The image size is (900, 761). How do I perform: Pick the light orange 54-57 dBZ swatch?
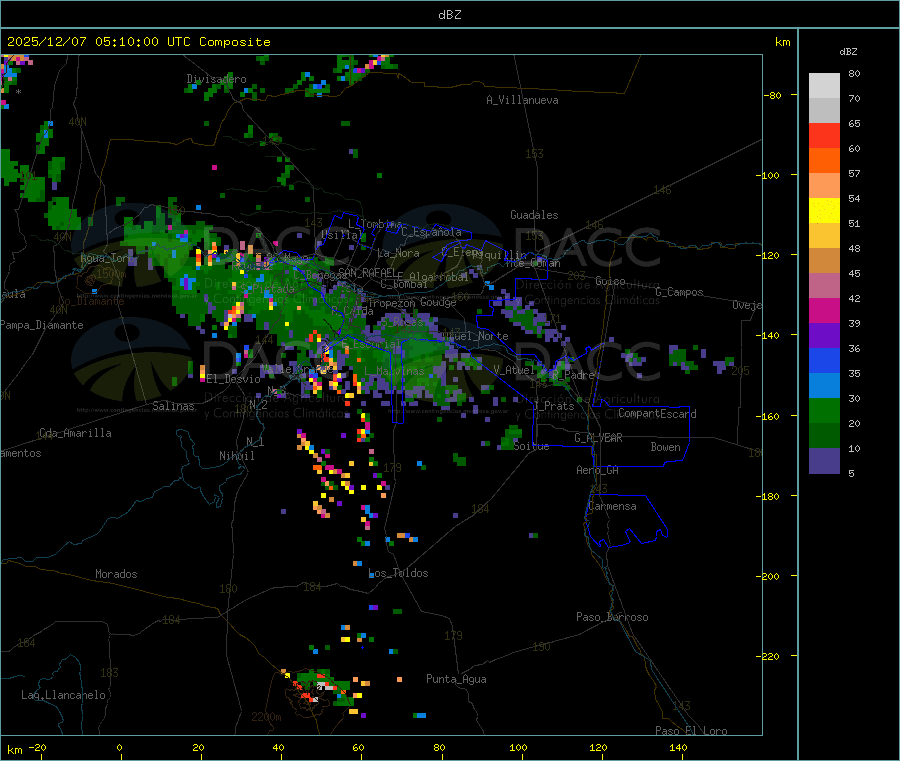tap(824, 186)
